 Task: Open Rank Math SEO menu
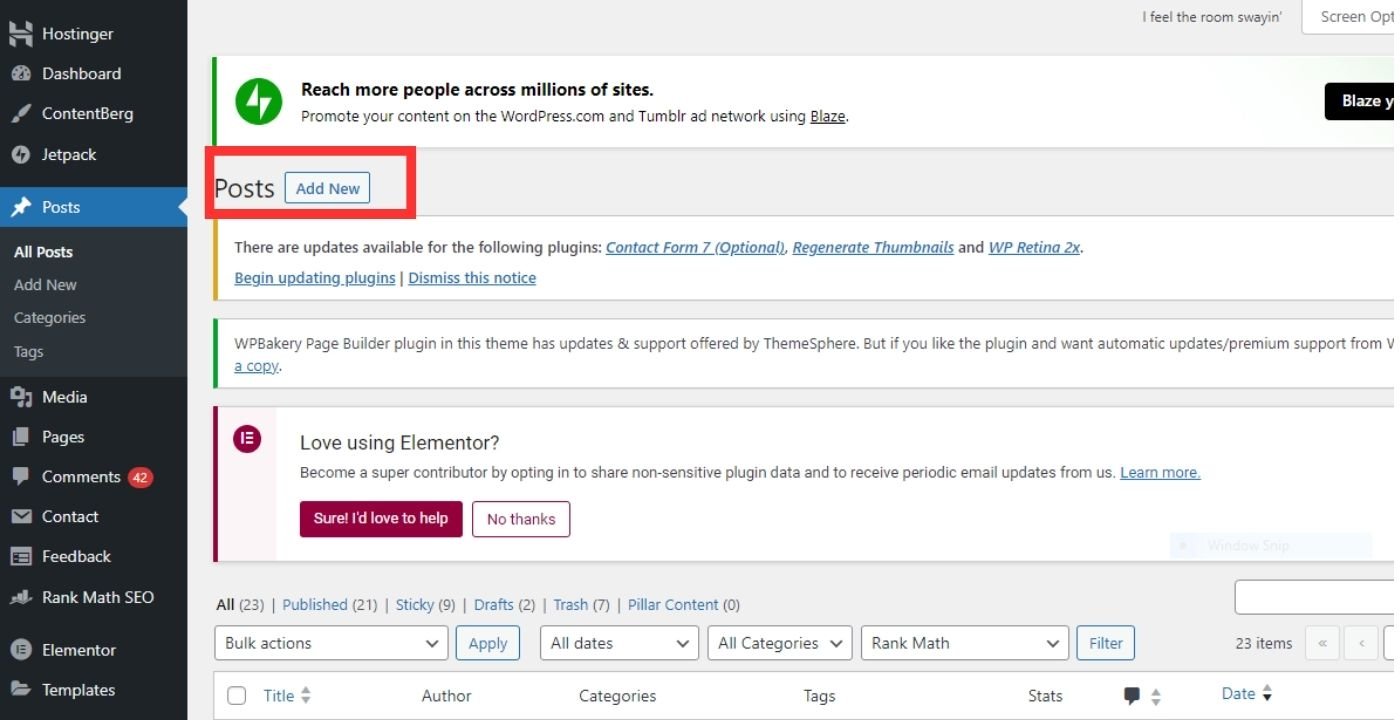coord(93,598)
